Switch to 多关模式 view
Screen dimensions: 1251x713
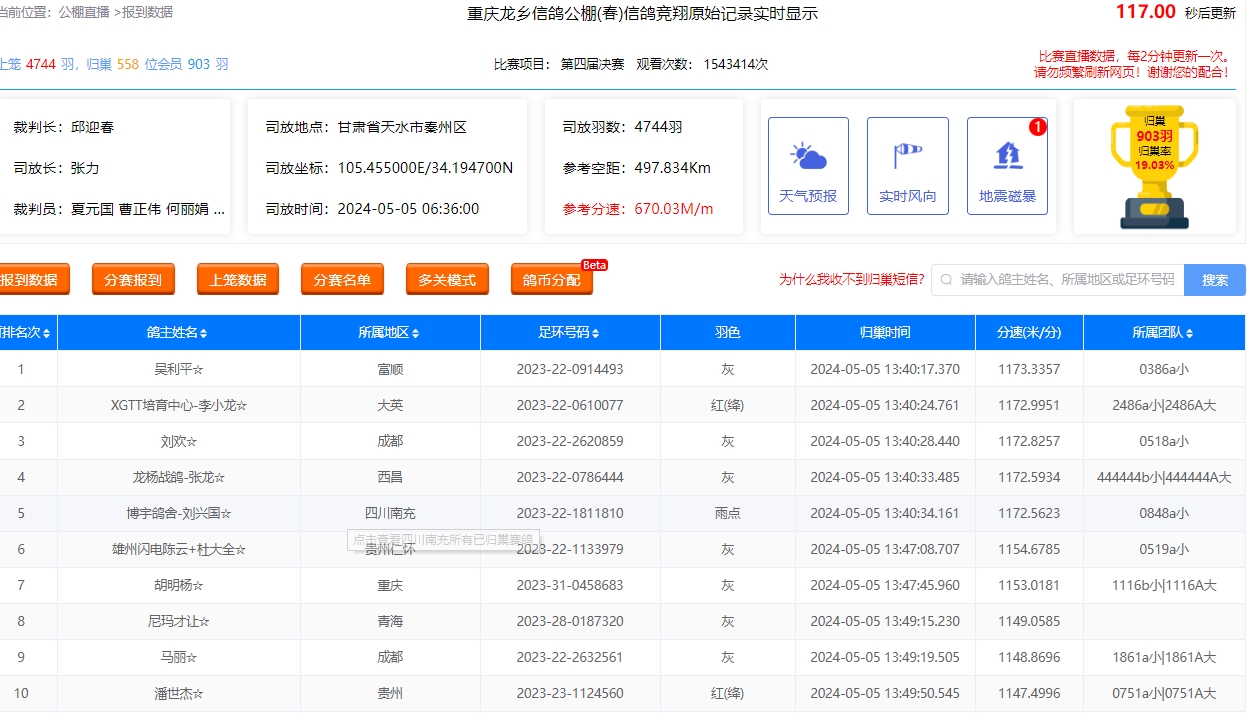click(x=447, y=280)
